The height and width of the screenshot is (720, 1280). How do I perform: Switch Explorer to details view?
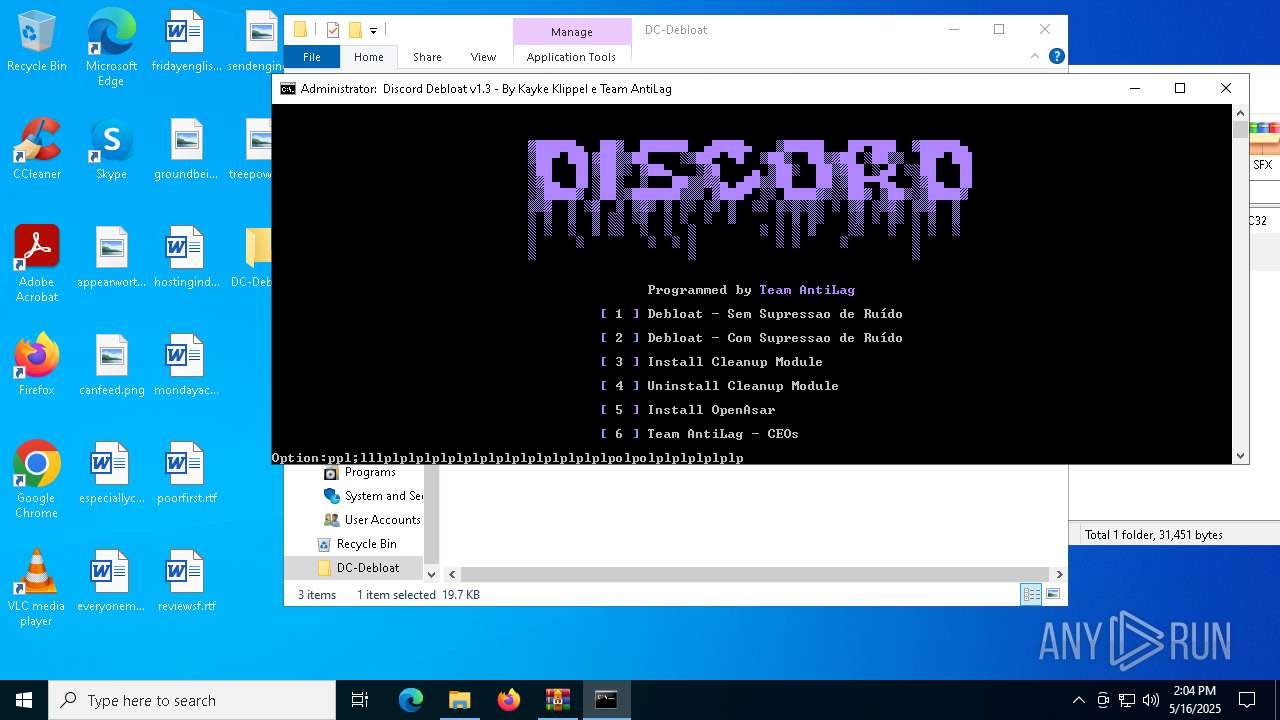coord(1031,594)
